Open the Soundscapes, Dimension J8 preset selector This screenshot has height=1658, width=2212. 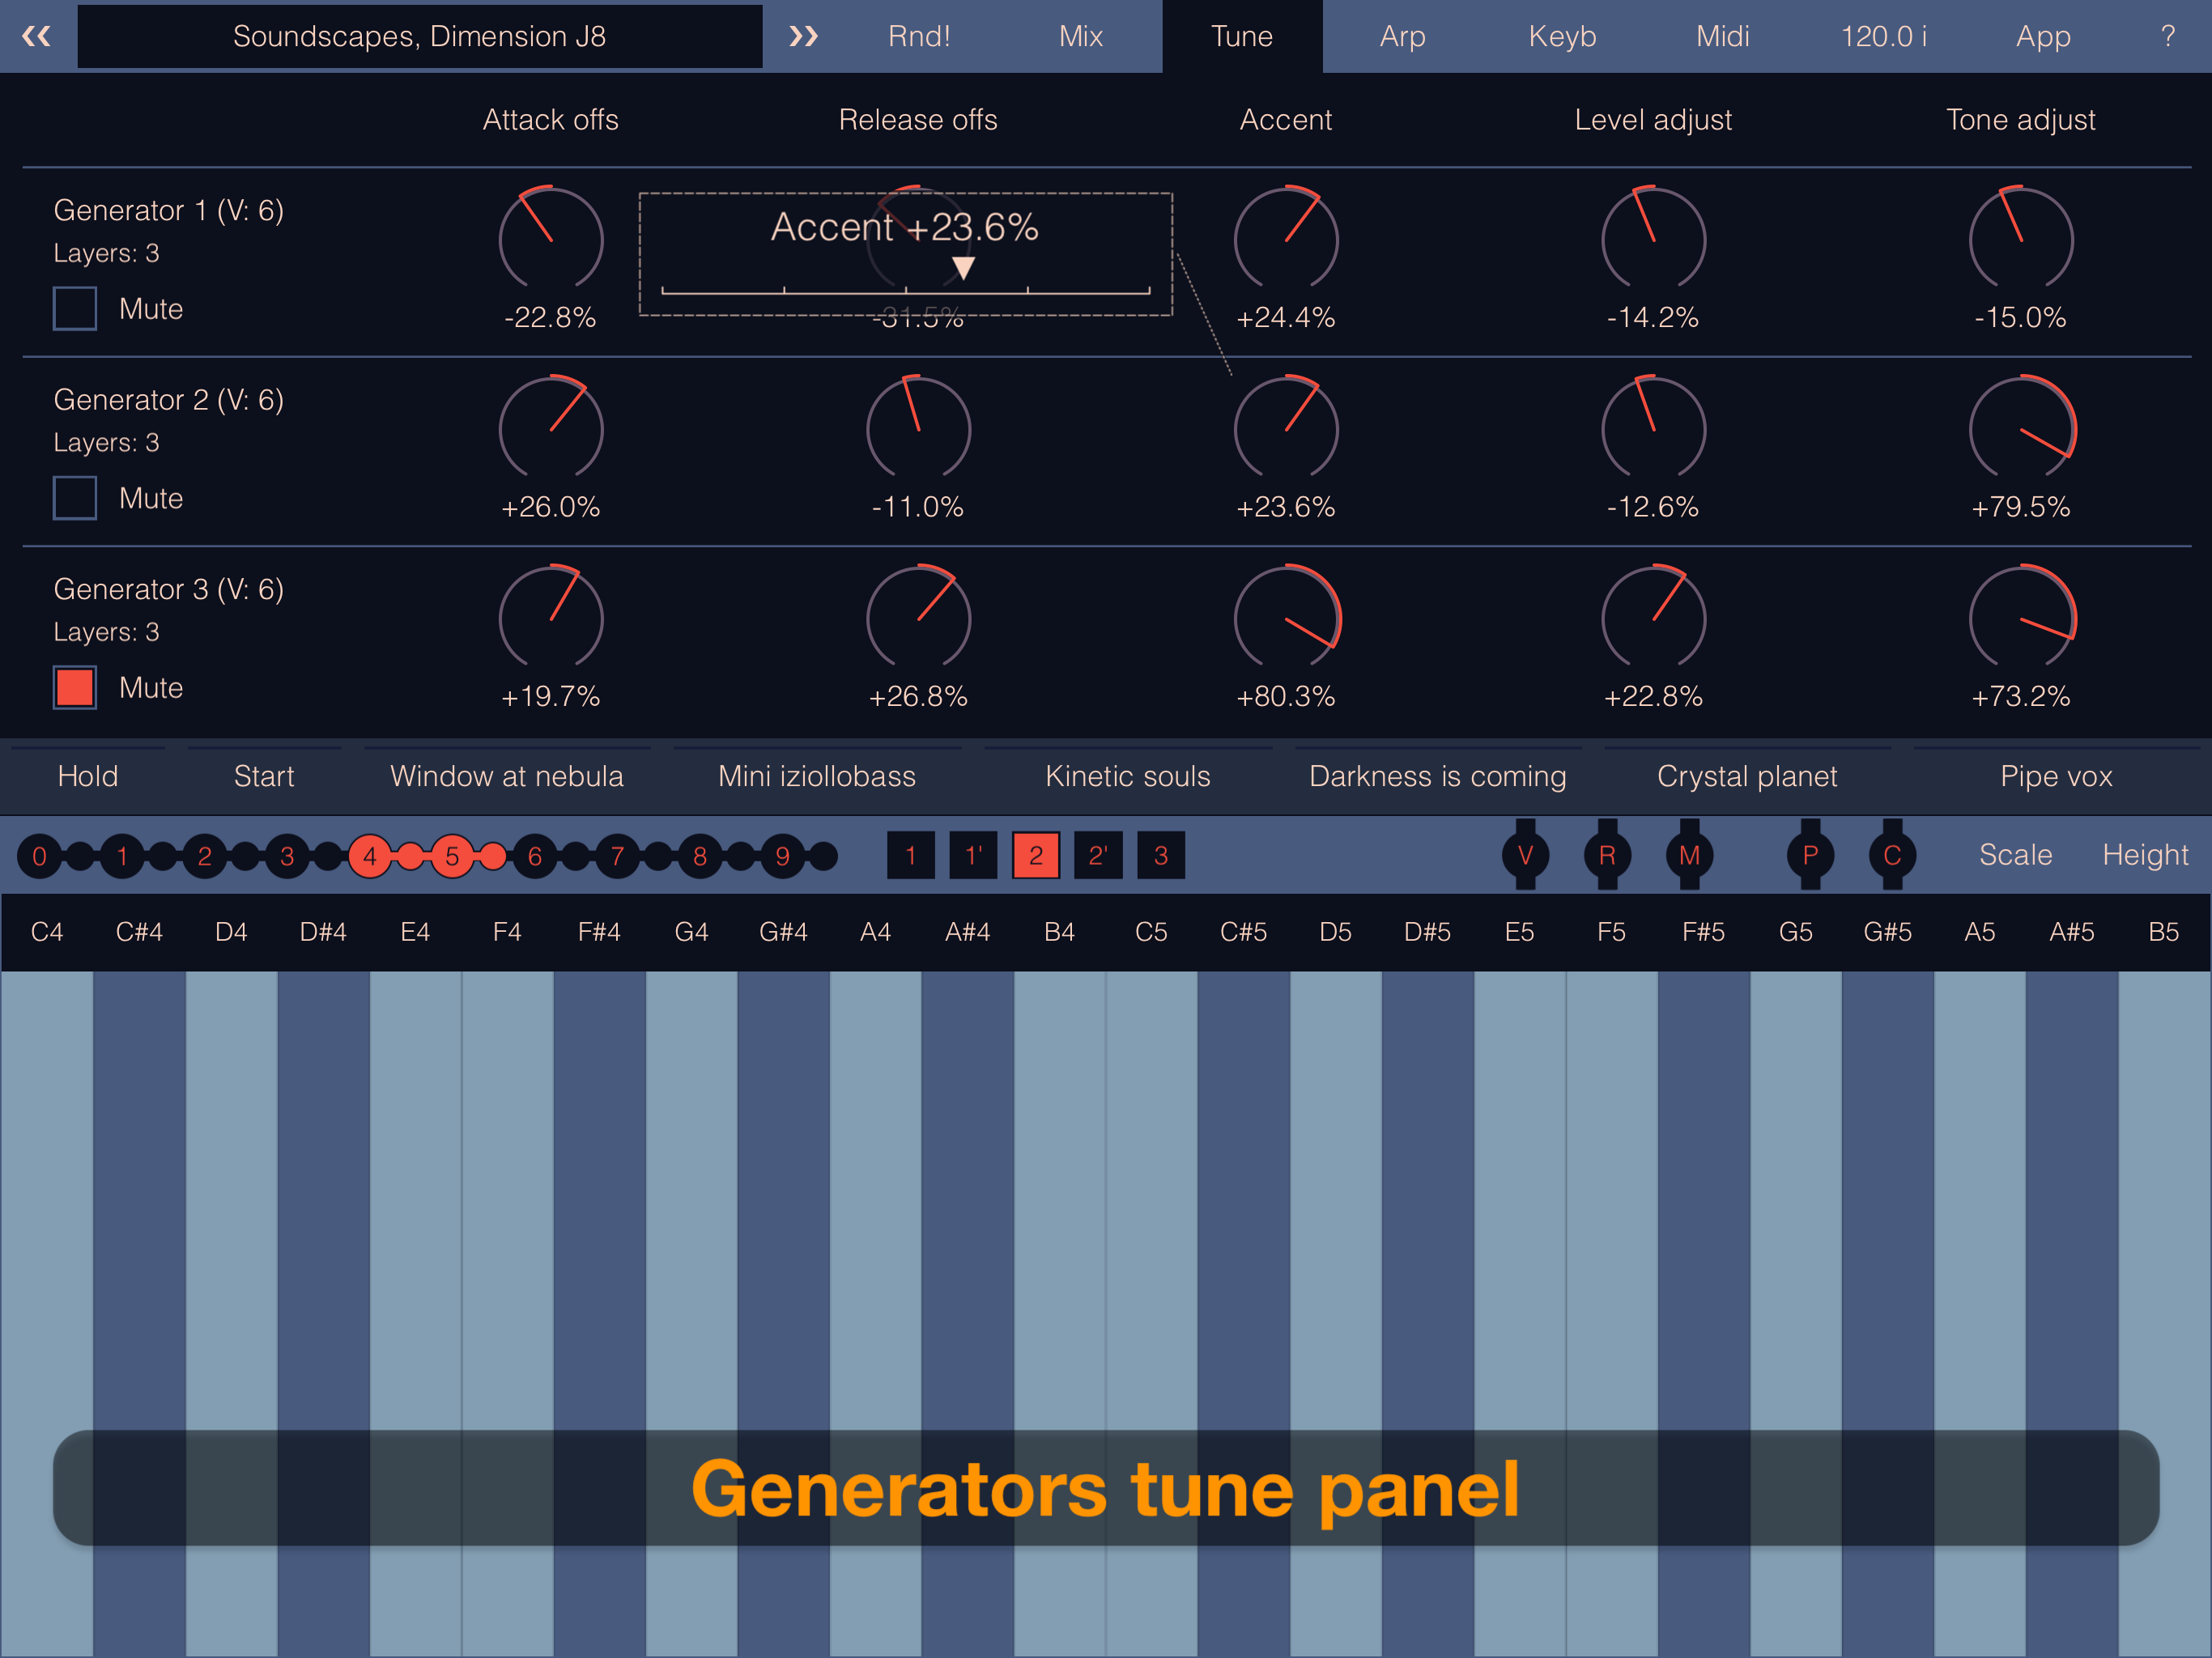420,37
